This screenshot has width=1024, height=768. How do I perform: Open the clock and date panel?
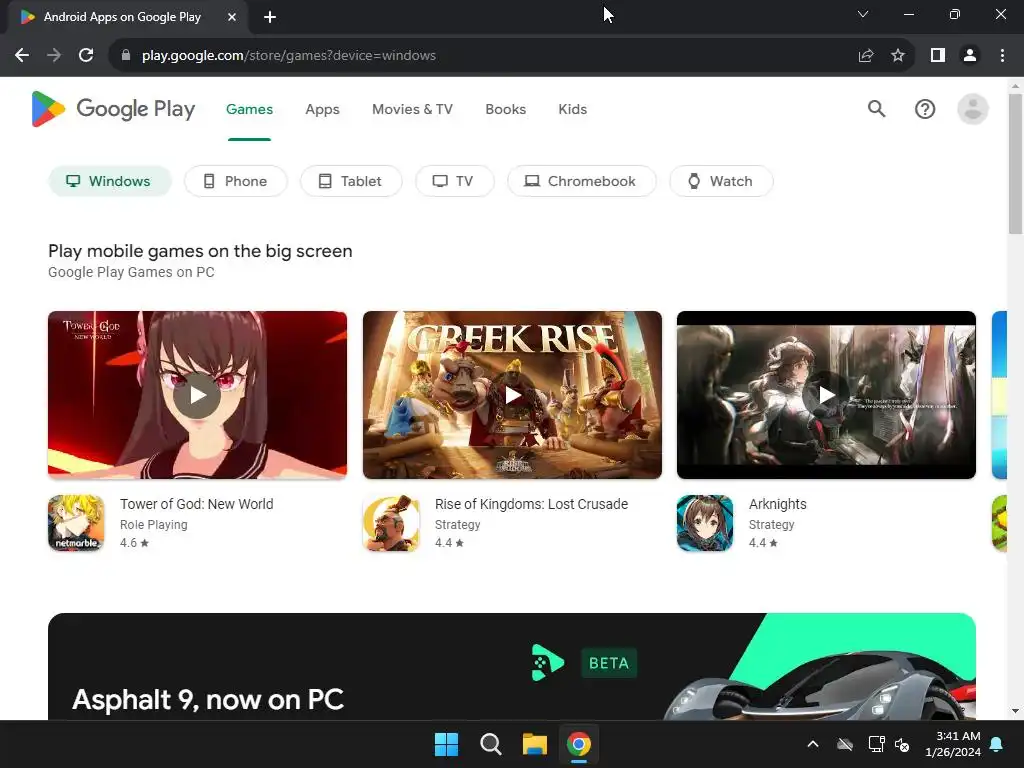953,744
